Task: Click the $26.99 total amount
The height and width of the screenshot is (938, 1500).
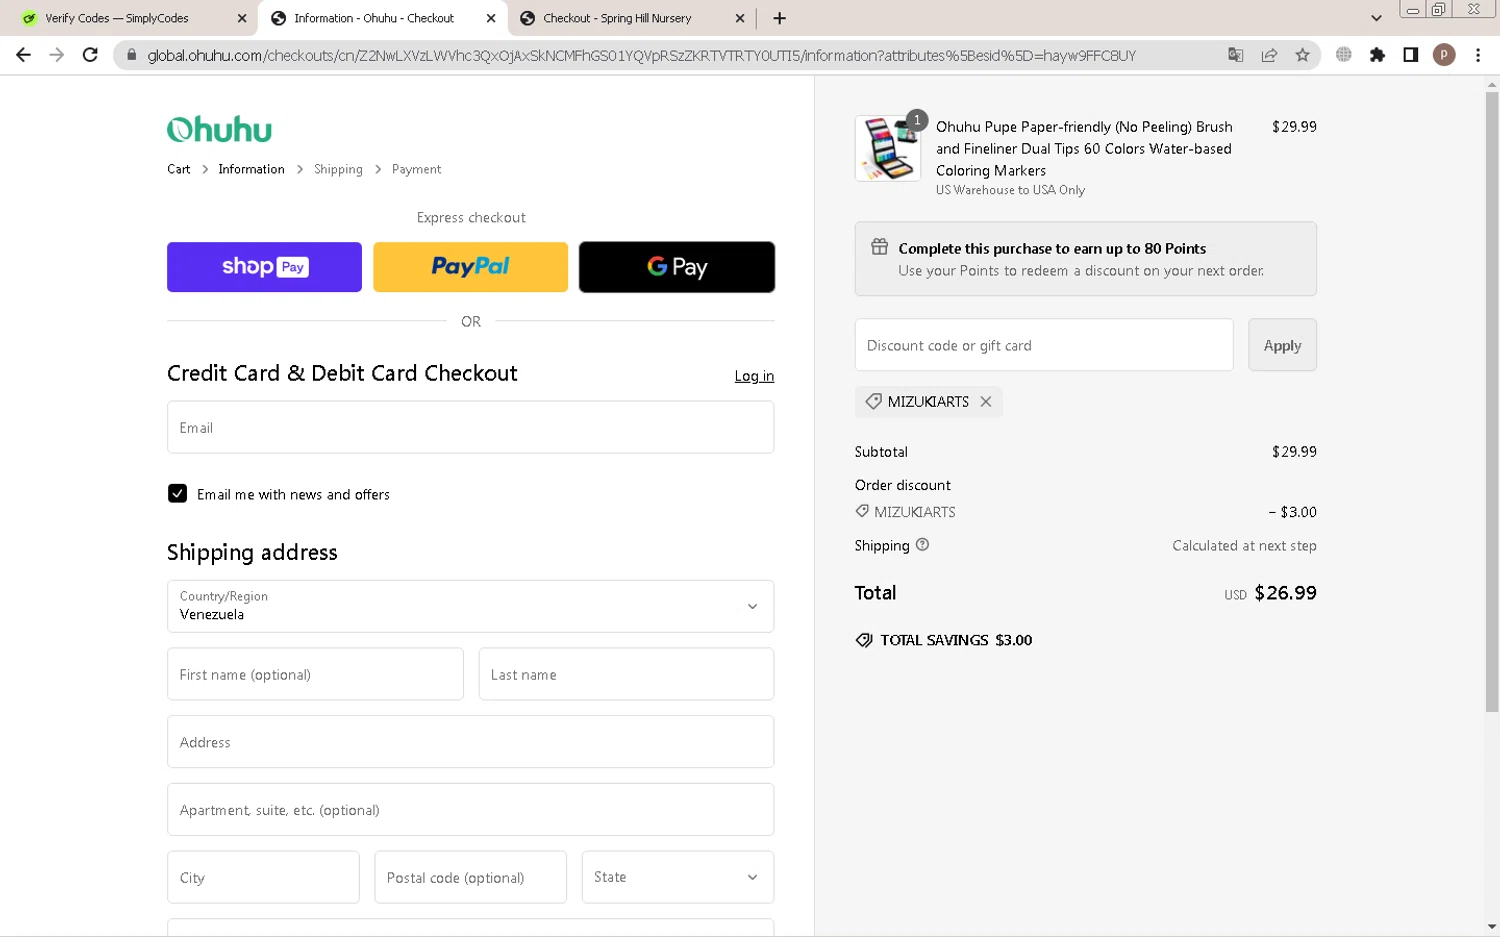Action: (1285, 593)
